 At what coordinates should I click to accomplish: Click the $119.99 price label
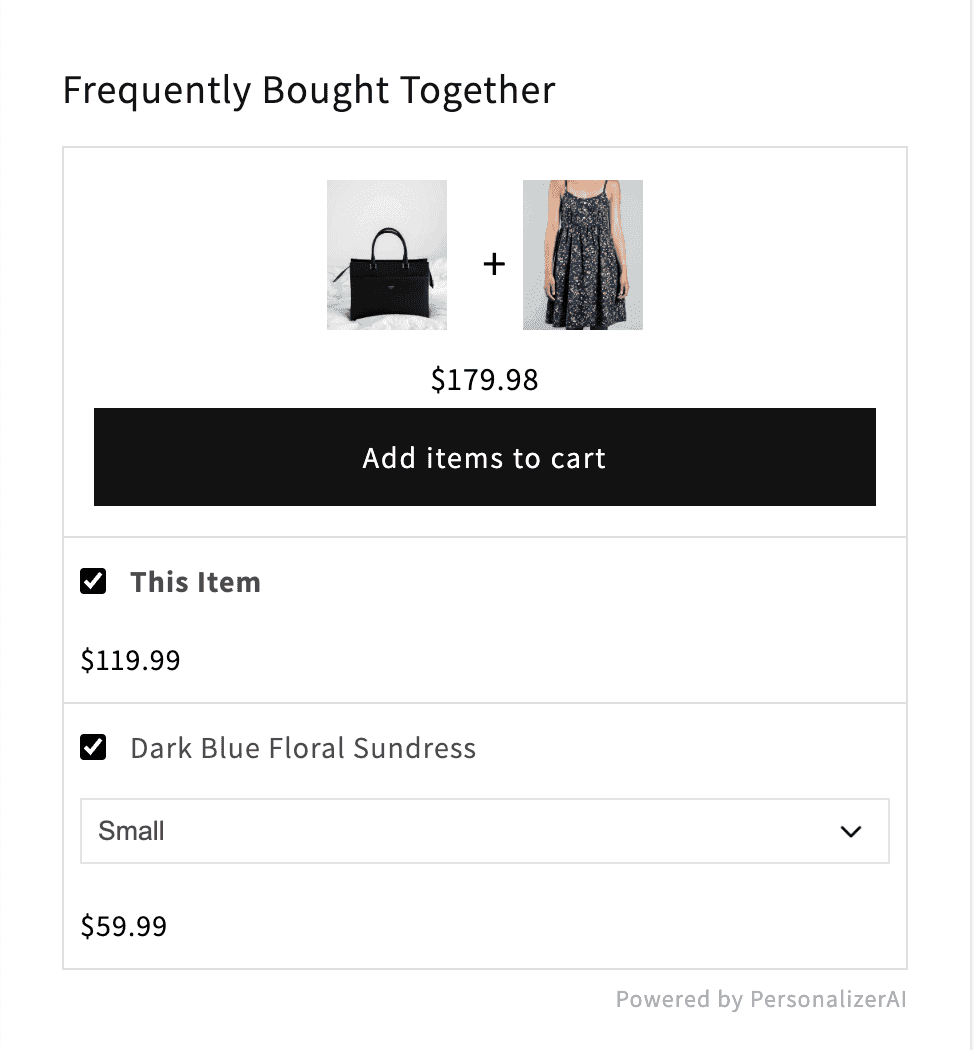tap(130, 660)
